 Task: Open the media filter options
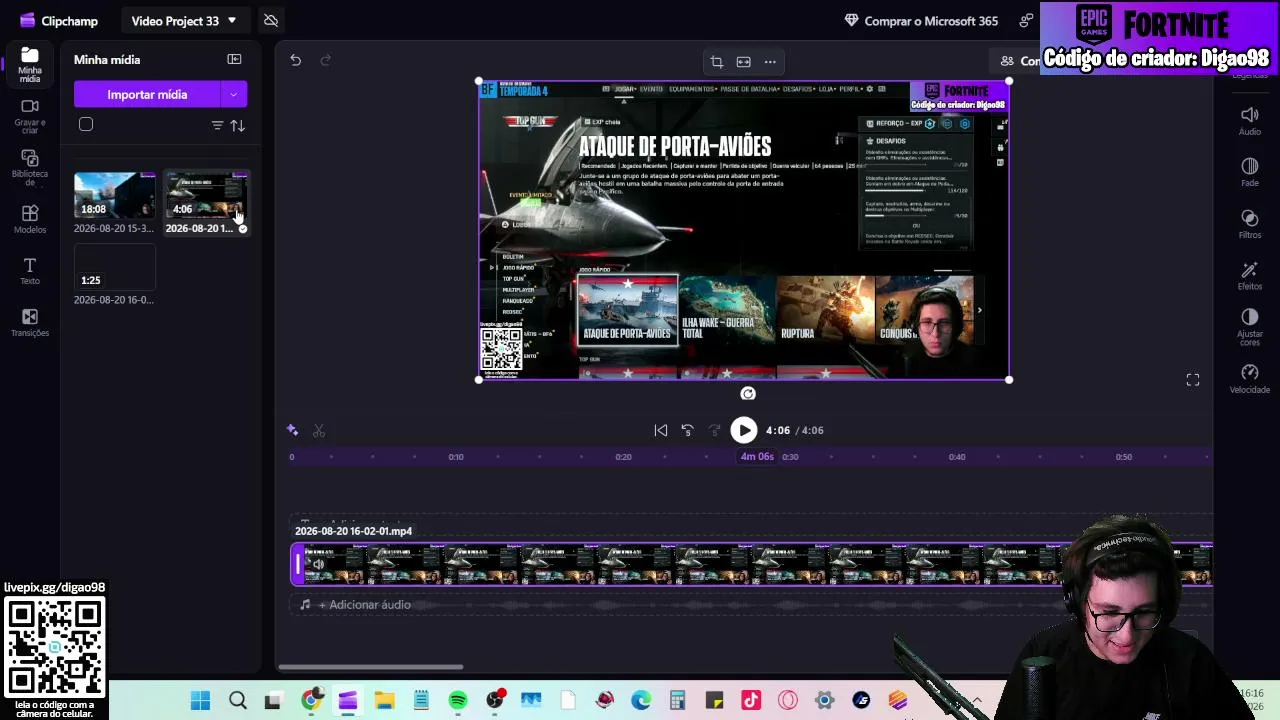point(217,126)
